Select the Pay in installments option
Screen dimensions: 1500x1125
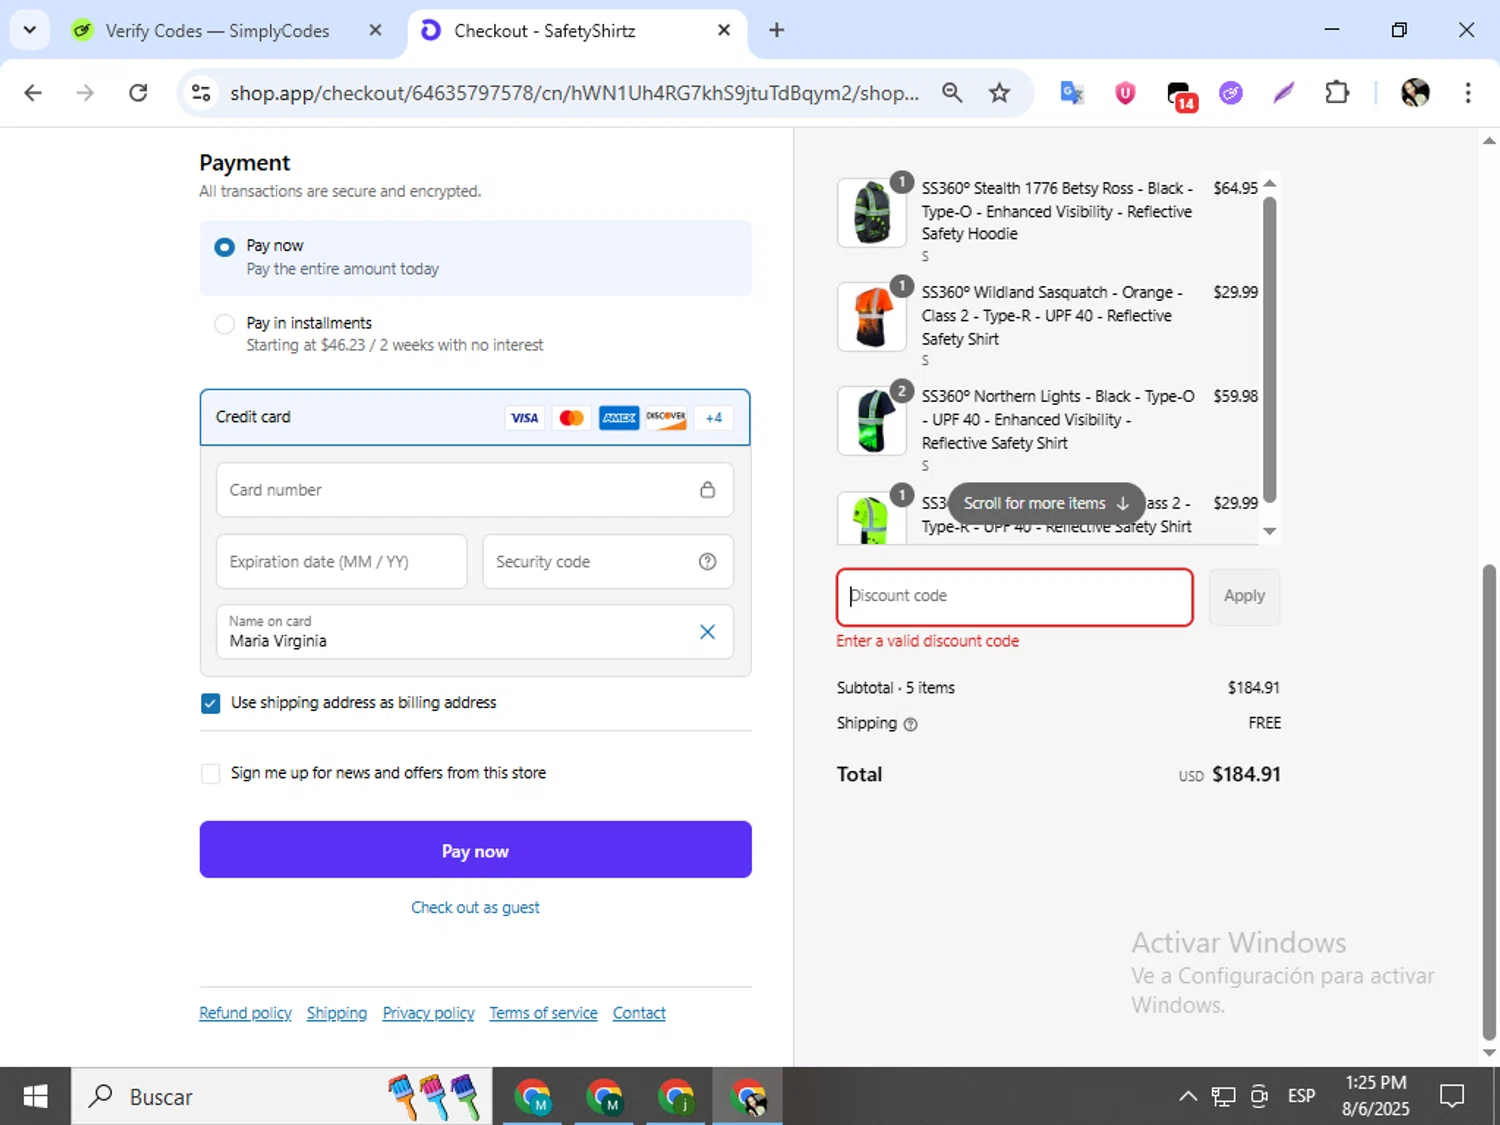coord(225,324)
